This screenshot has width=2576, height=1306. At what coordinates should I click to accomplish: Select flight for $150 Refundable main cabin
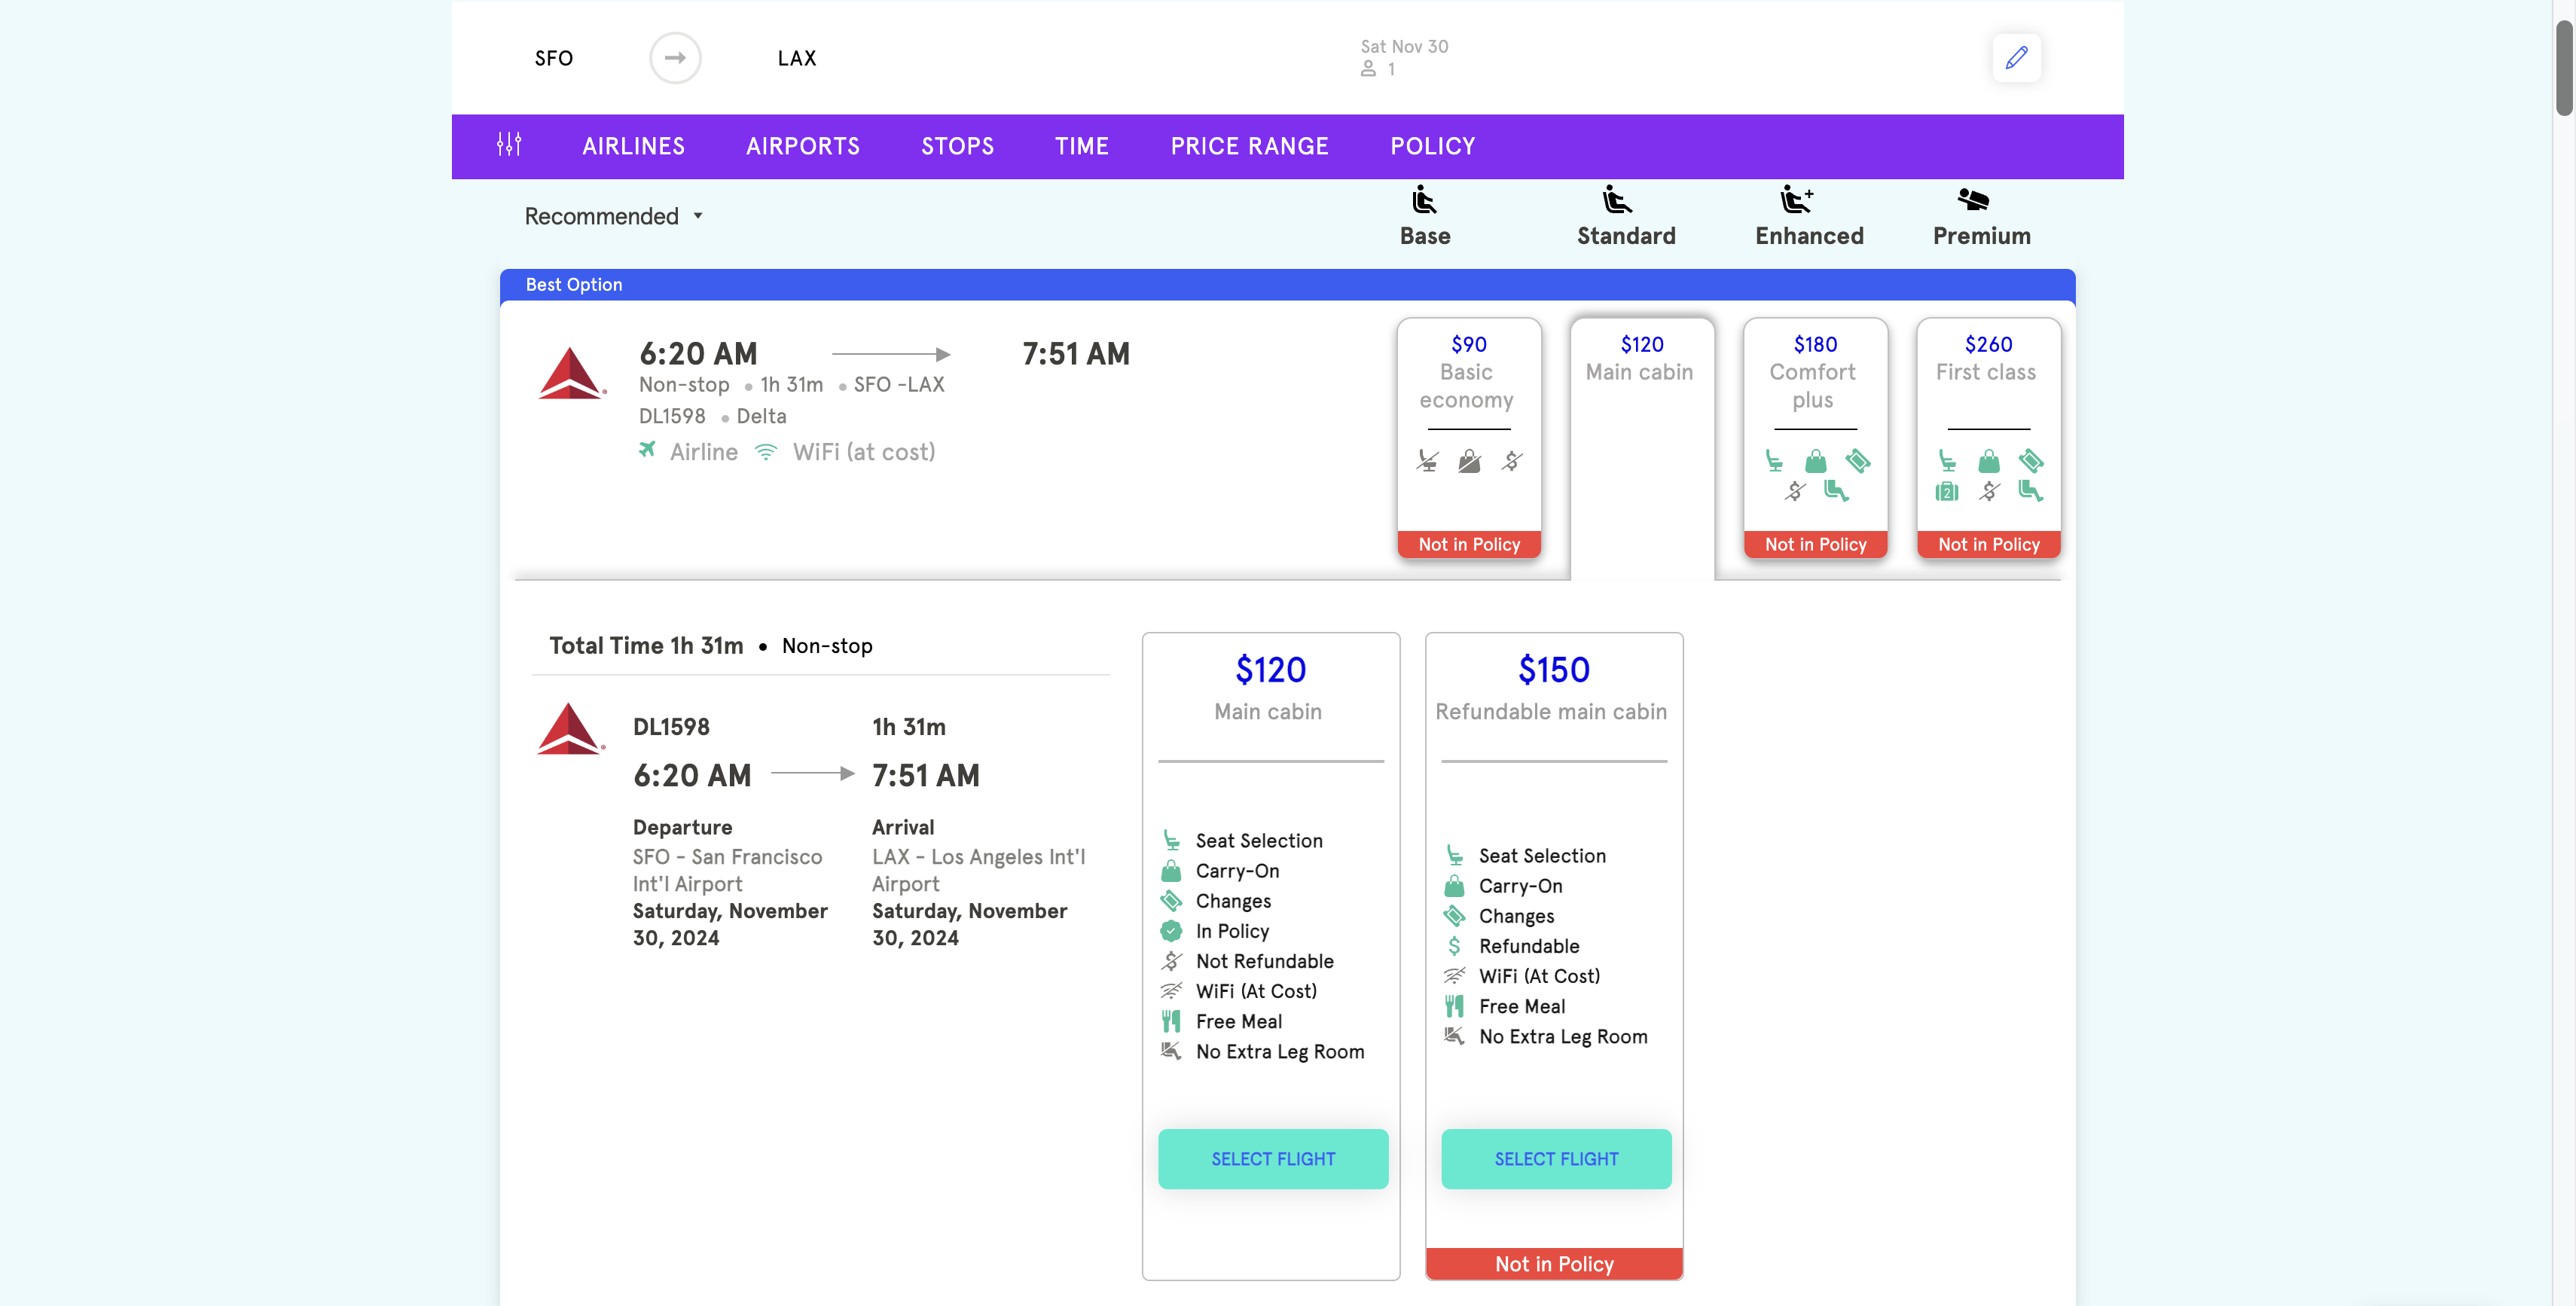[x=1555, y=1158]
